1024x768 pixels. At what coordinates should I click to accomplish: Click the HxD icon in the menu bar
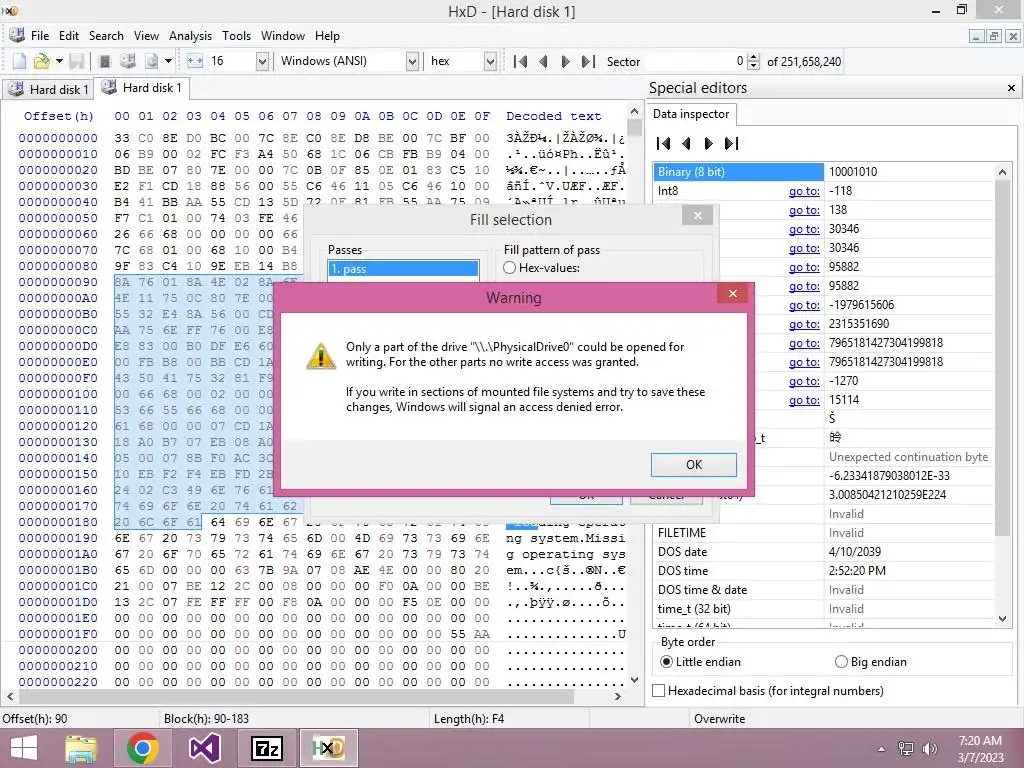tap(17, 35)
